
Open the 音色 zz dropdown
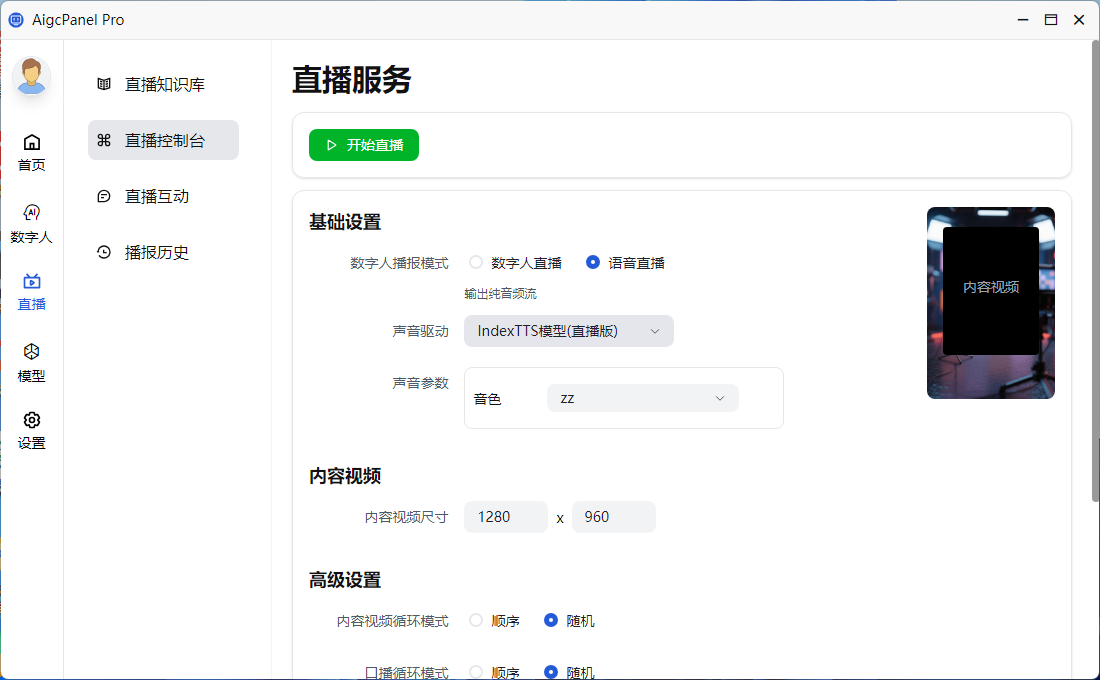point(643,399)
